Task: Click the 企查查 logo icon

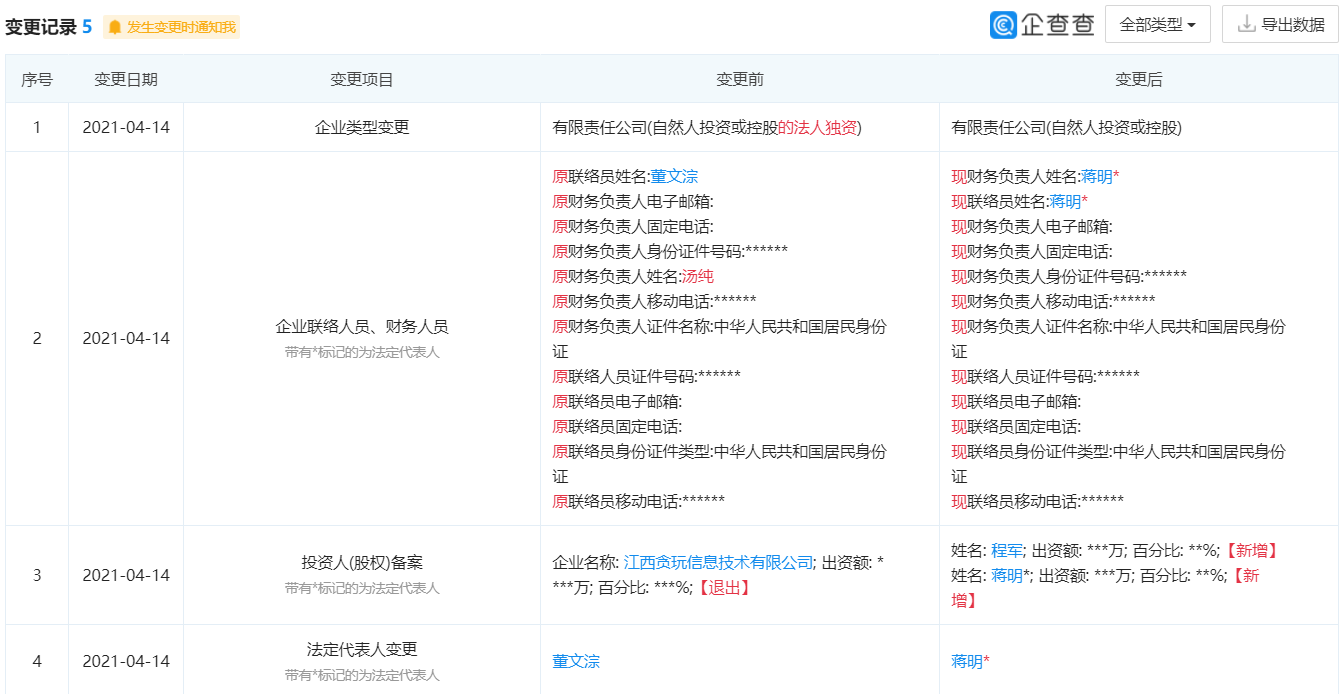Action: coord(1003,25)
